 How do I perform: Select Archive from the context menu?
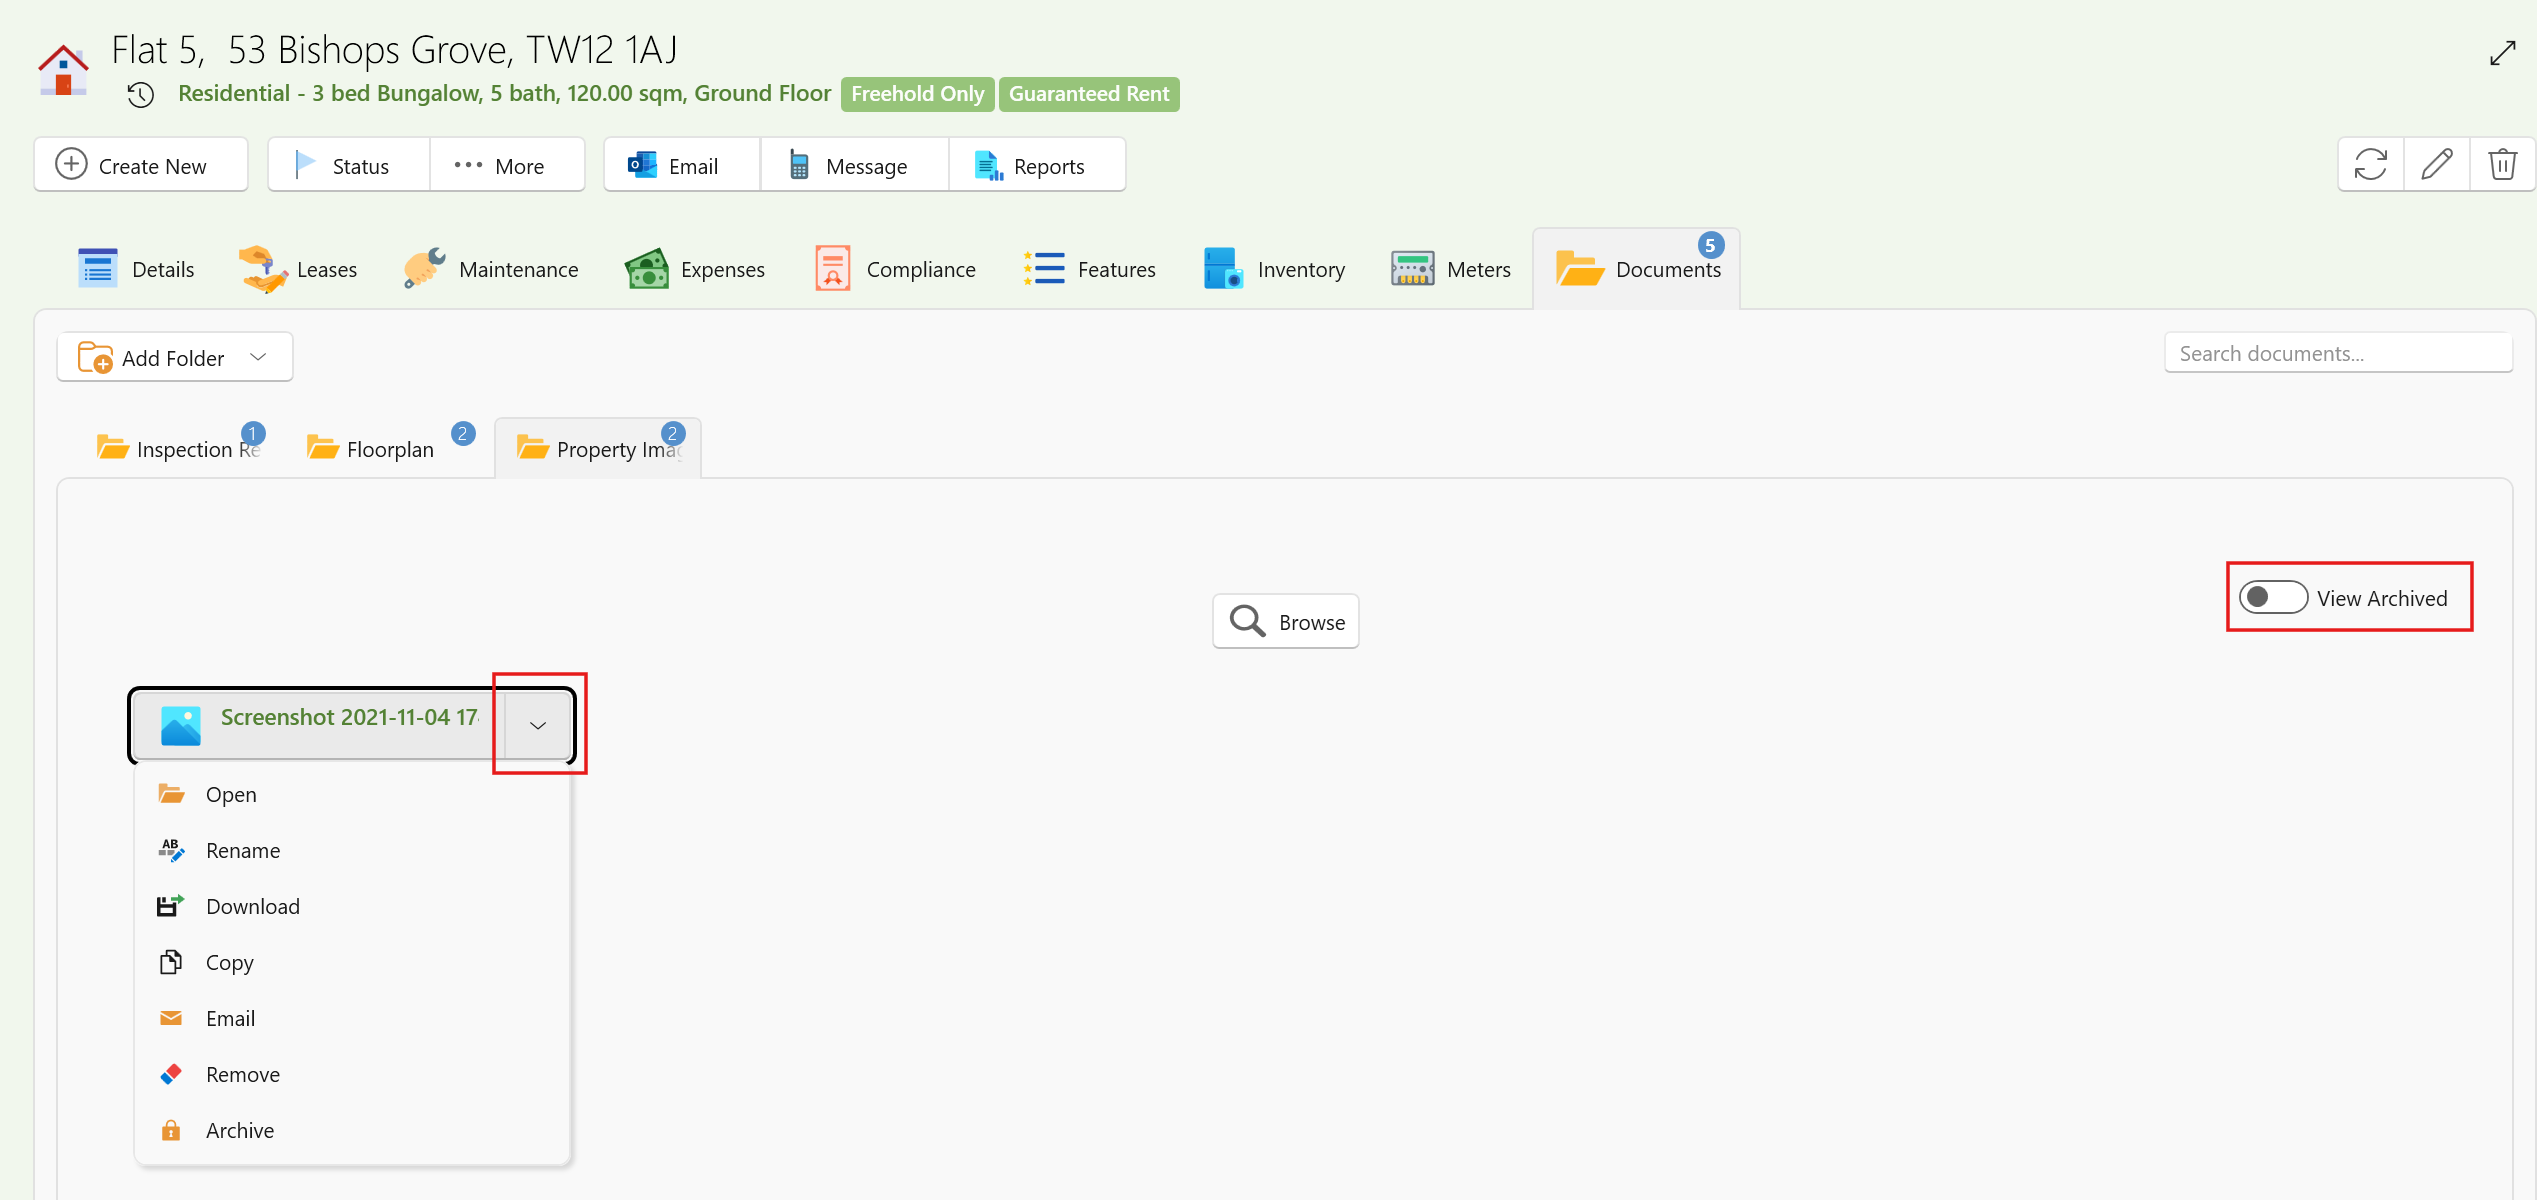coord(240,1130)
